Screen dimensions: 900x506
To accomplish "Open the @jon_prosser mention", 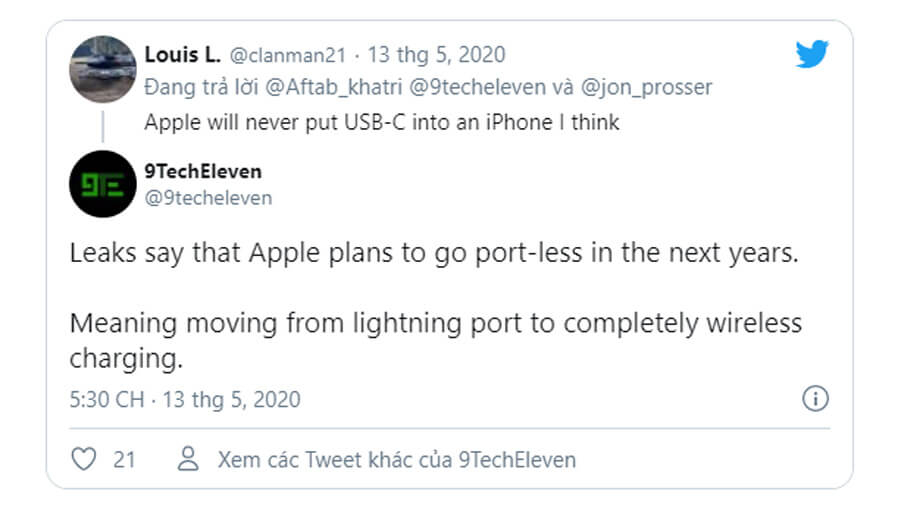I will (646, 87).
